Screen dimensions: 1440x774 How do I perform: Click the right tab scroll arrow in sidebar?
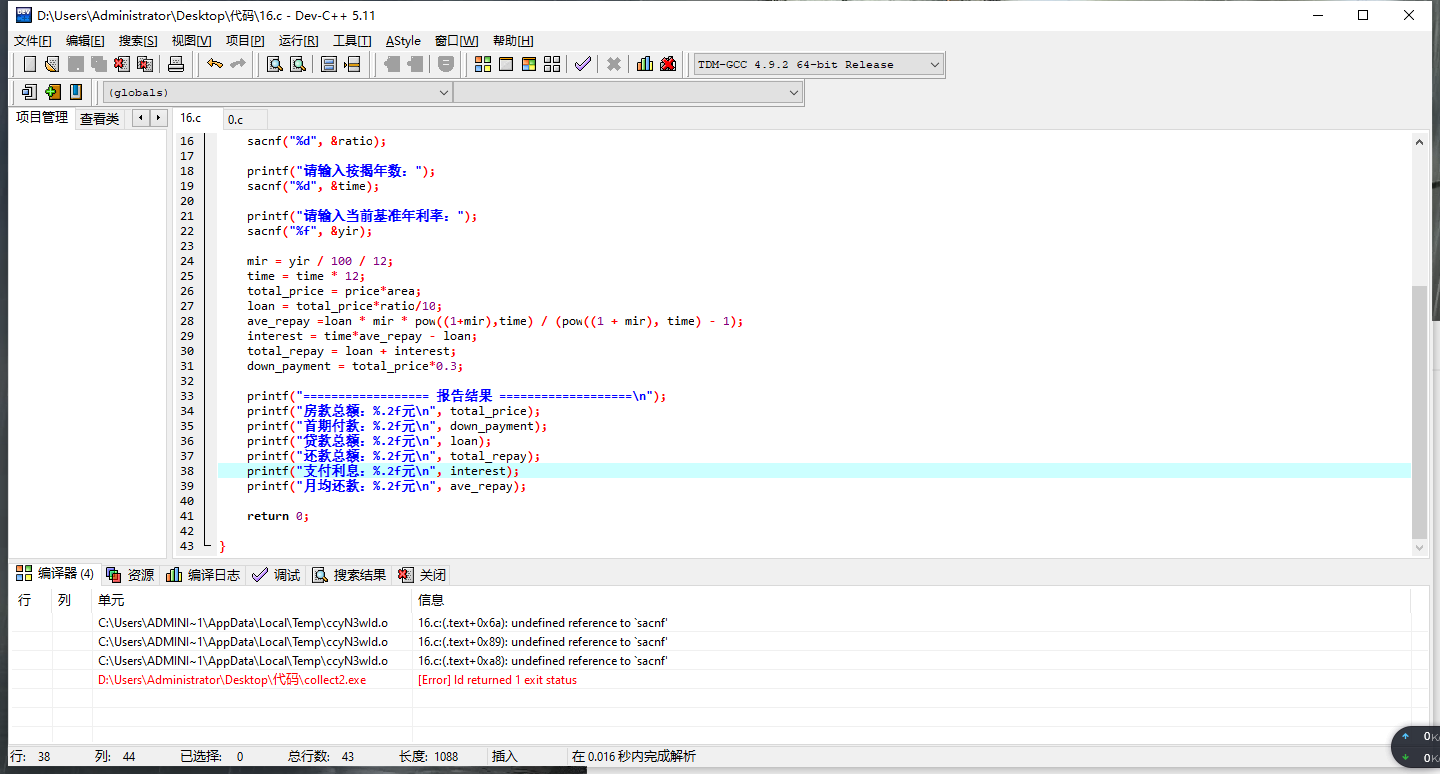click(157, 118)
